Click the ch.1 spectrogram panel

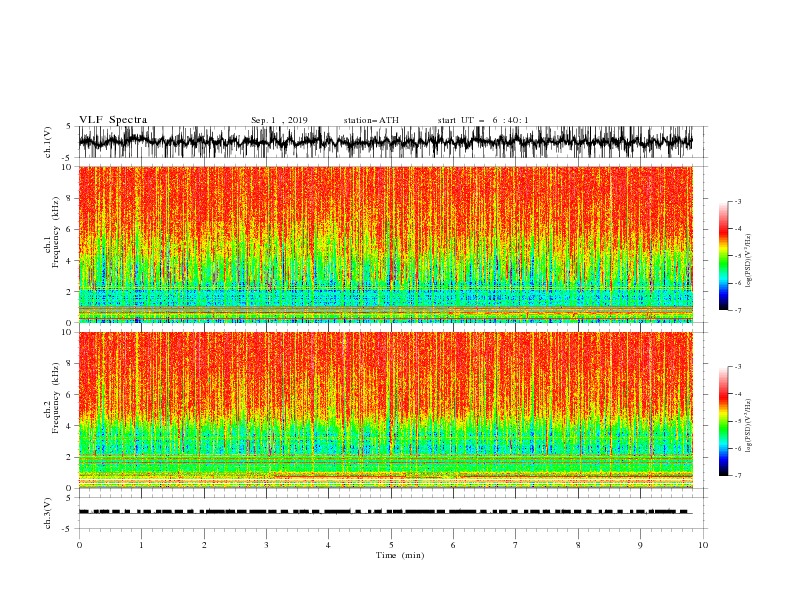386,244
